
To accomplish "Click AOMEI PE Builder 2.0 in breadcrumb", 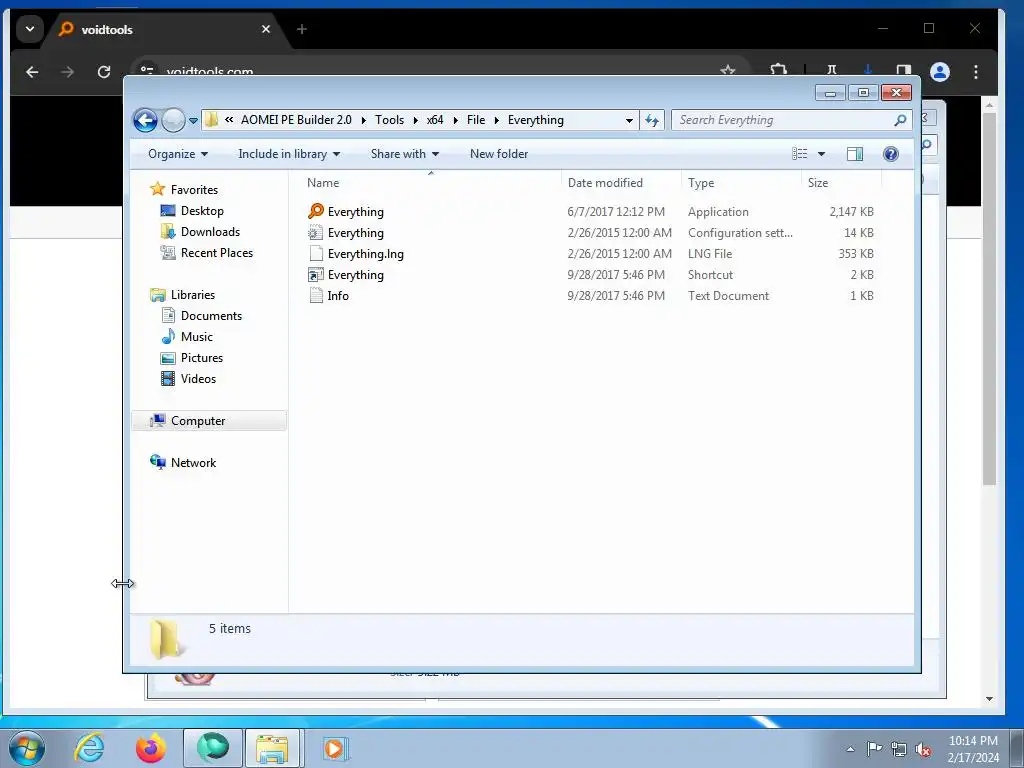I will point(296,120).
